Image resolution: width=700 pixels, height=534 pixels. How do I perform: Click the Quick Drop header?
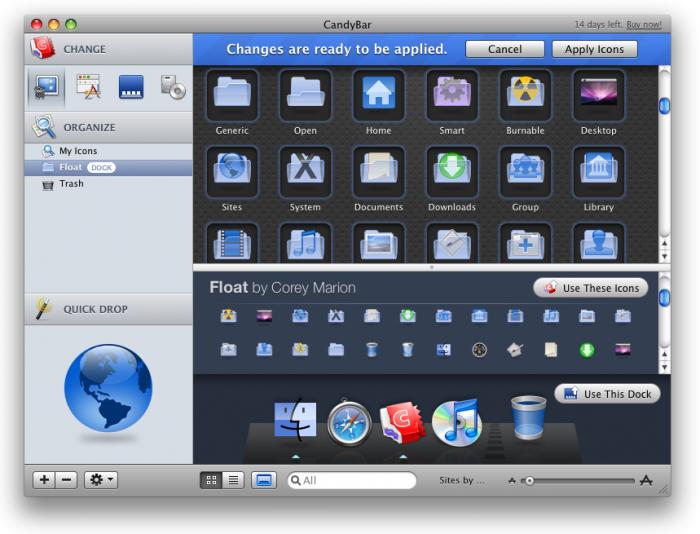click(x=108, y=309)
